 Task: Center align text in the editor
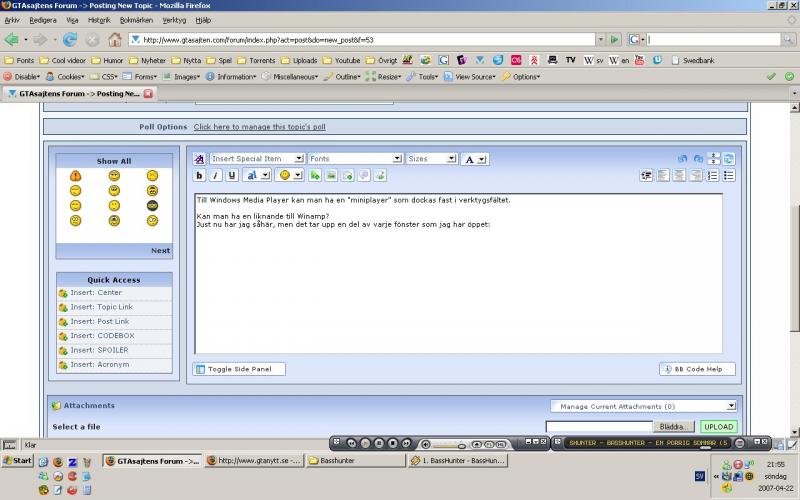point(679,176)
